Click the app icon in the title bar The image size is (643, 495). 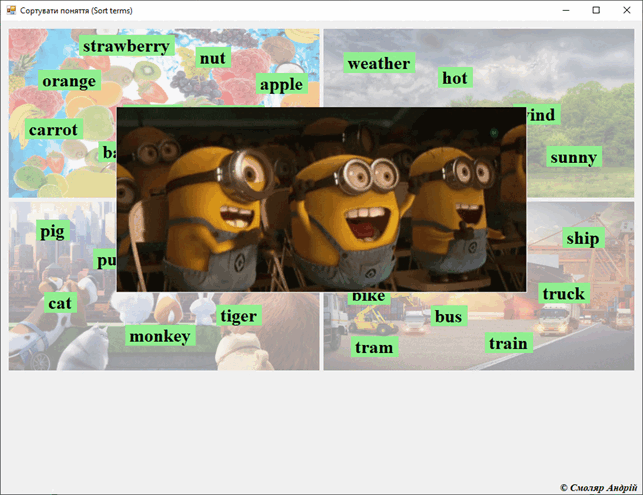(11, 10)
